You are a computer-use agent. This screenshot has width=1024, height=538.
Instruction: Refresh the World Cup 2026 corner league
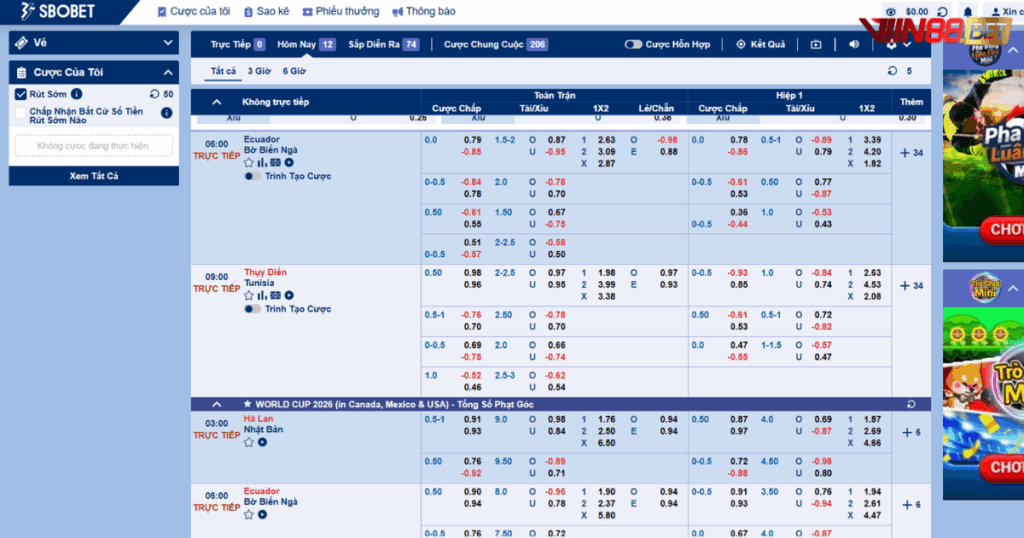911,404
